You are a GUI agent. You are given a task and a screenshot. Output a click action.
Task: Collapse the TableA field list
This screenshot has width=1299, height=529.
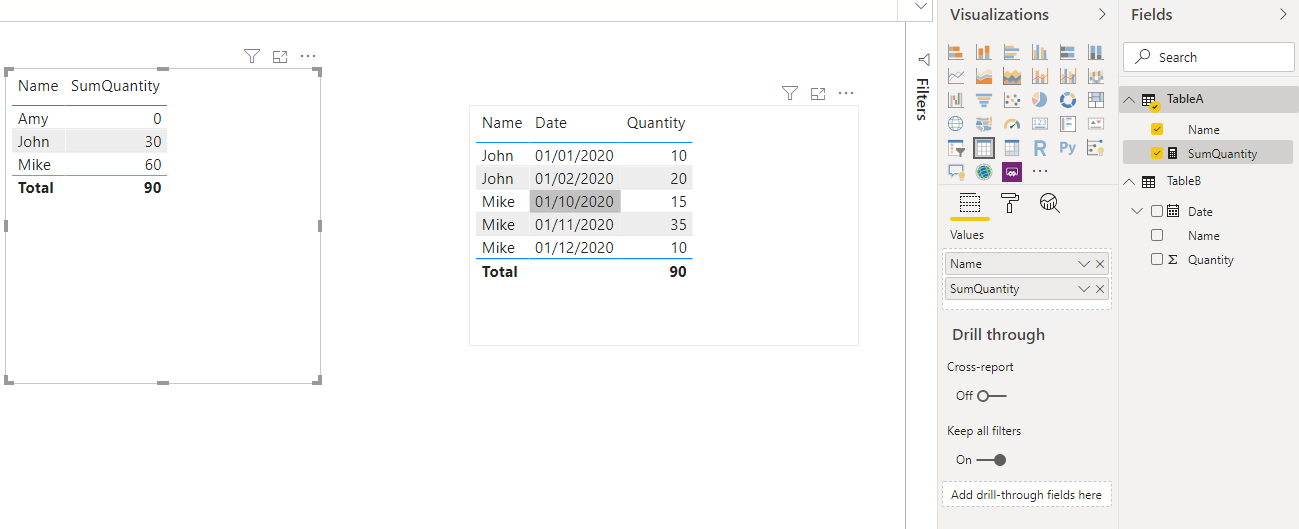pos(1129,100)
